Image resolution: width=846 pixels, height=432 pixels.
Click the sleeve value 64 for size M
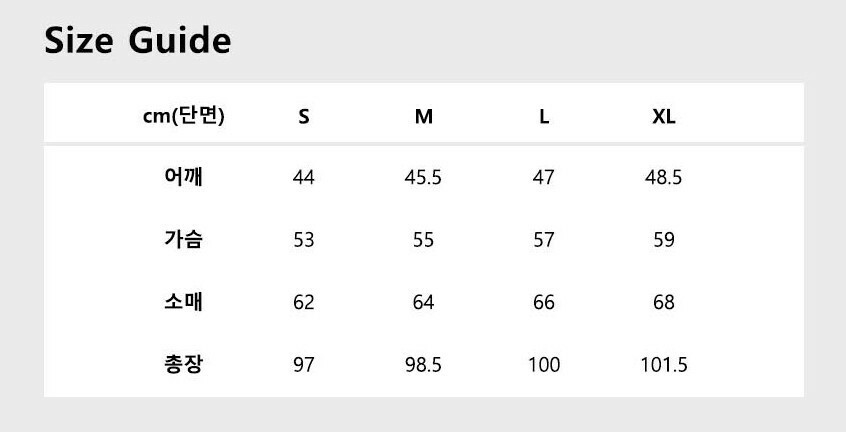pos(424,302)
